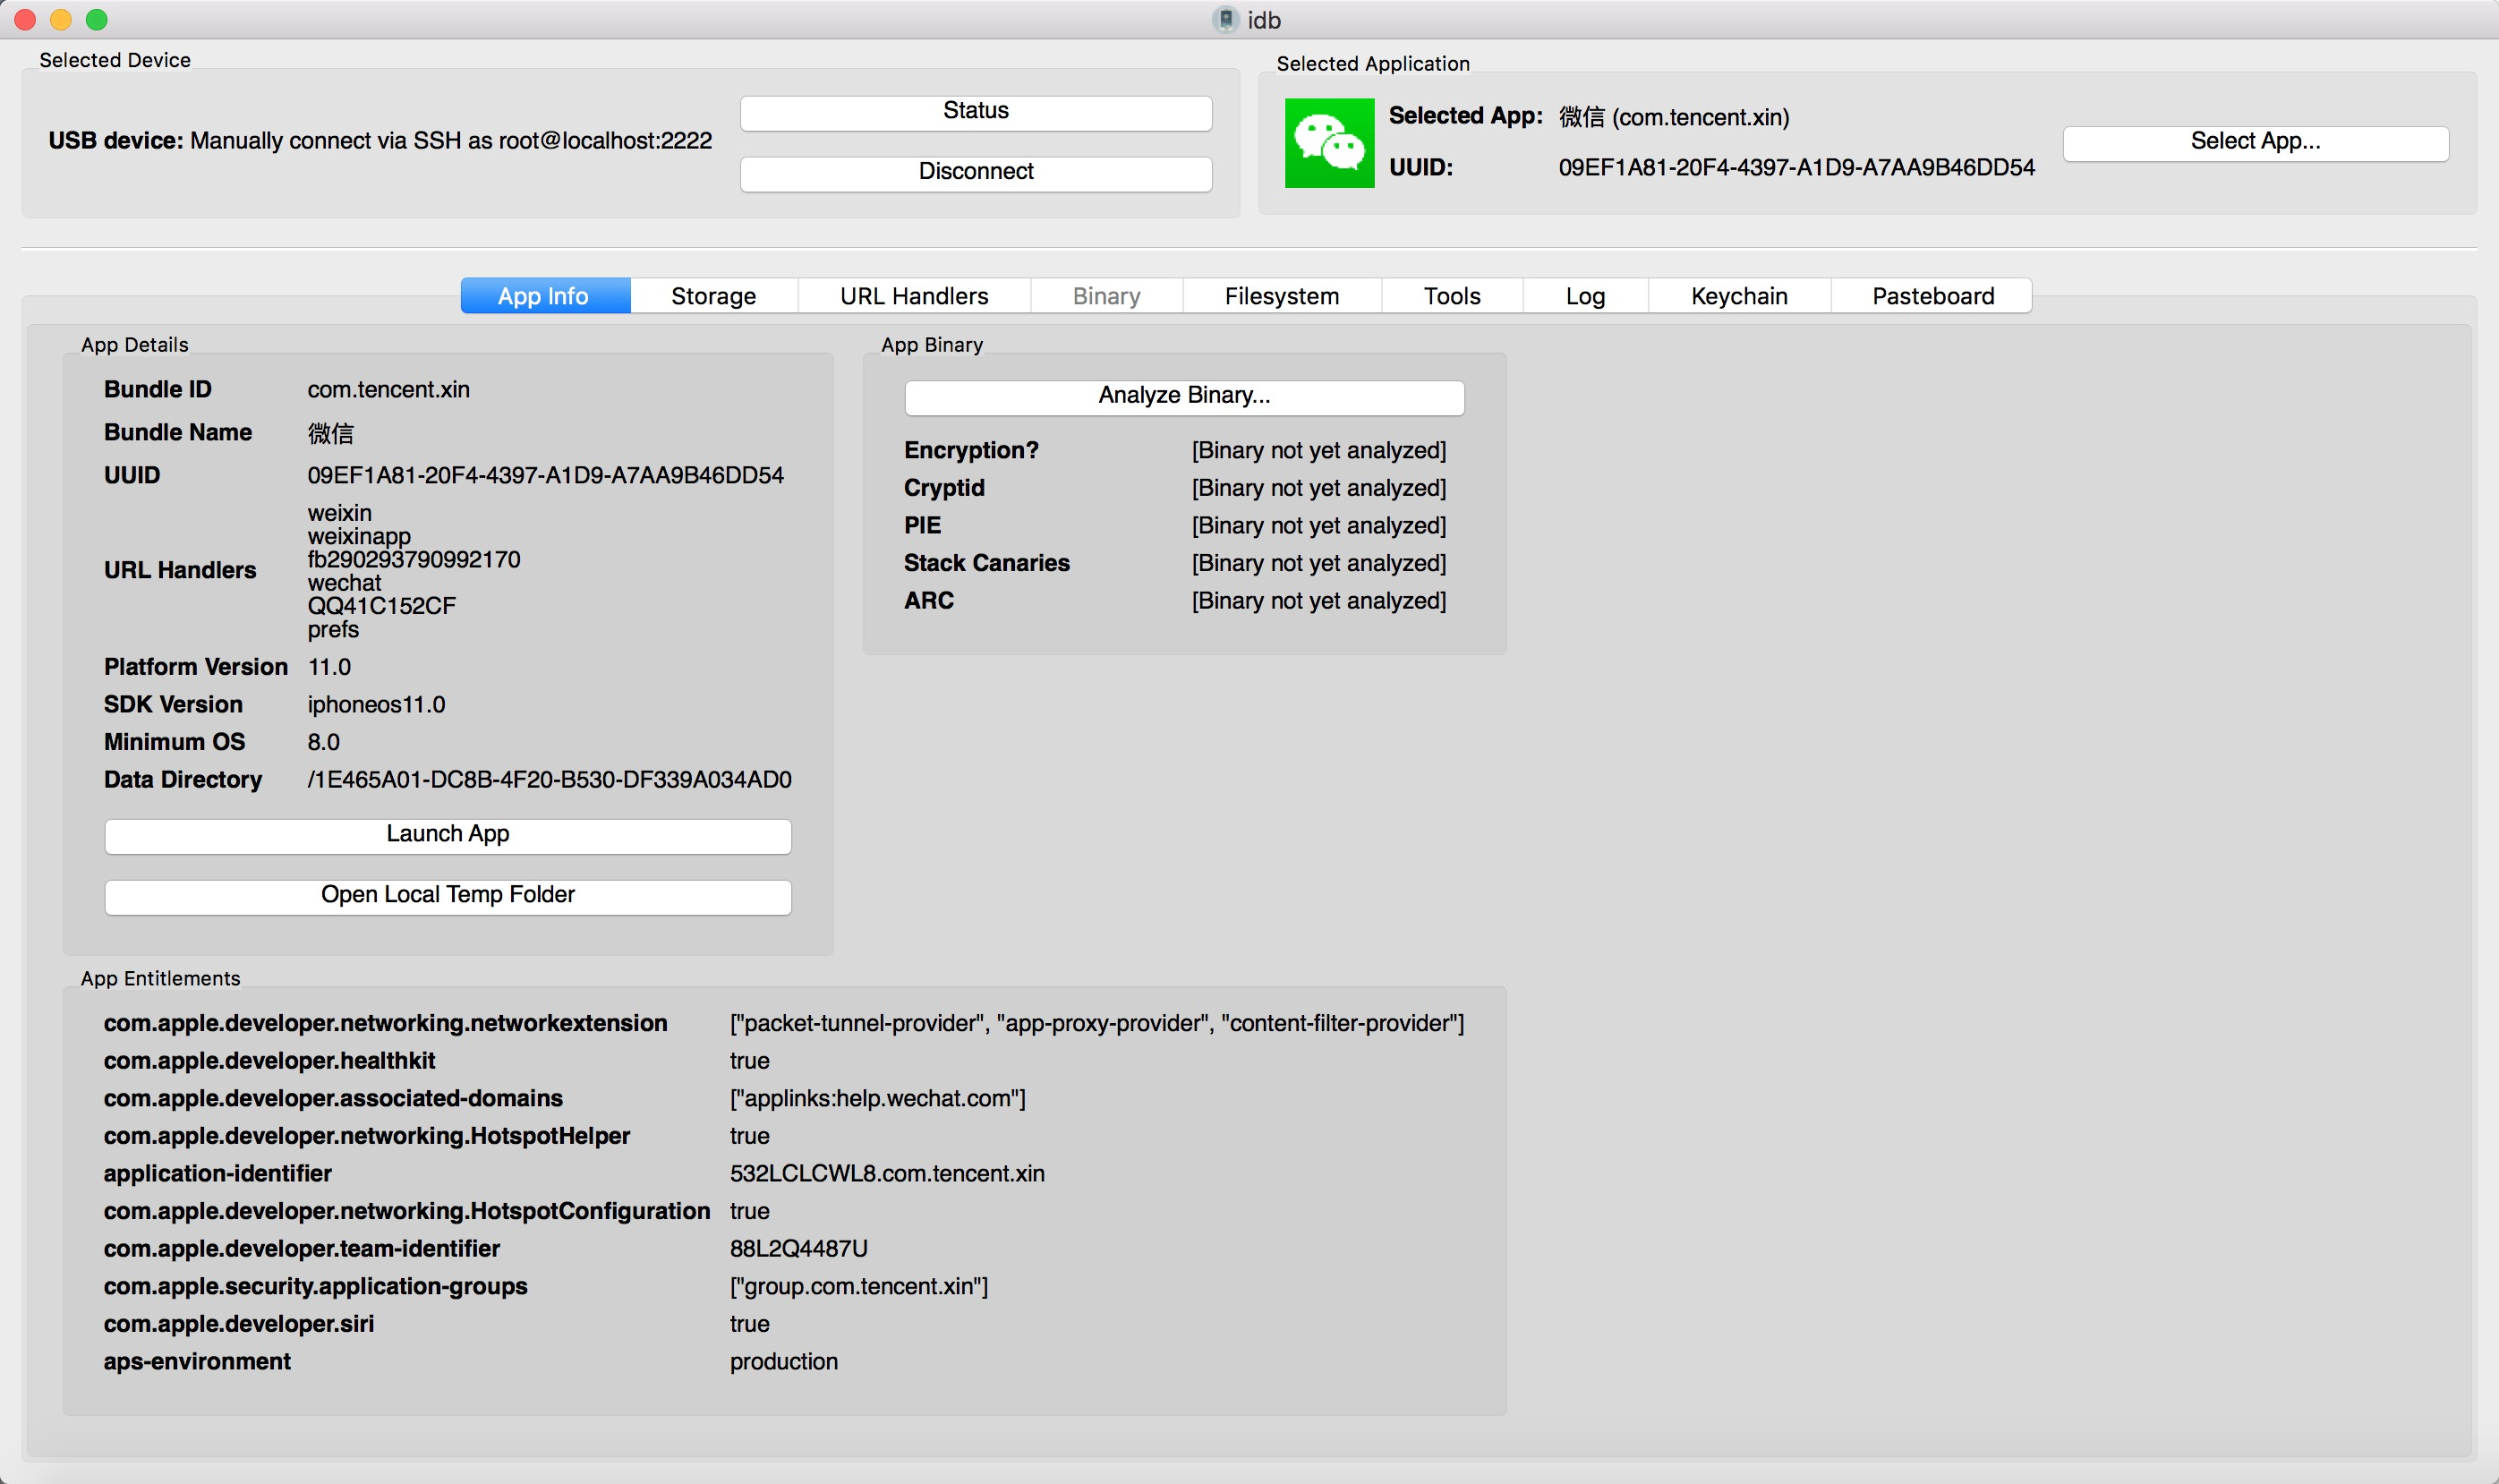
Task: Disconnect from the USB device
Action: pos(976,173)
